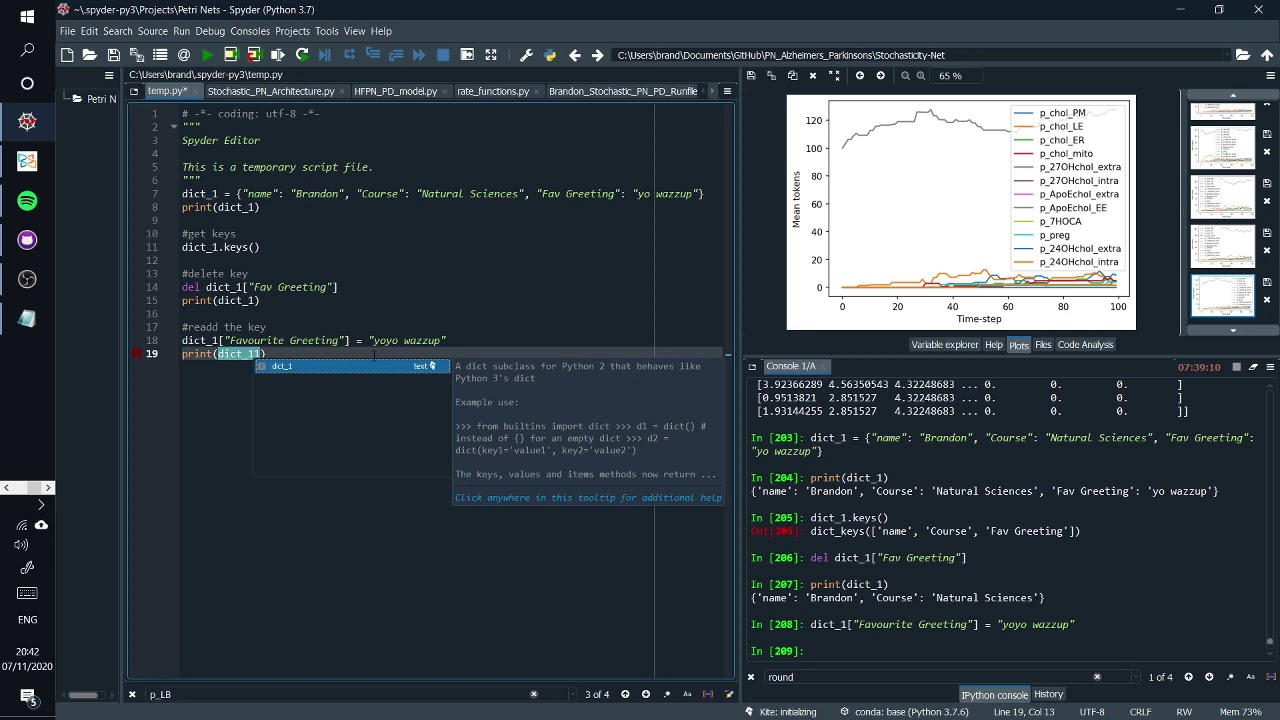
Task: Open the outline list toolbar icon
Action: pos(160,55)
